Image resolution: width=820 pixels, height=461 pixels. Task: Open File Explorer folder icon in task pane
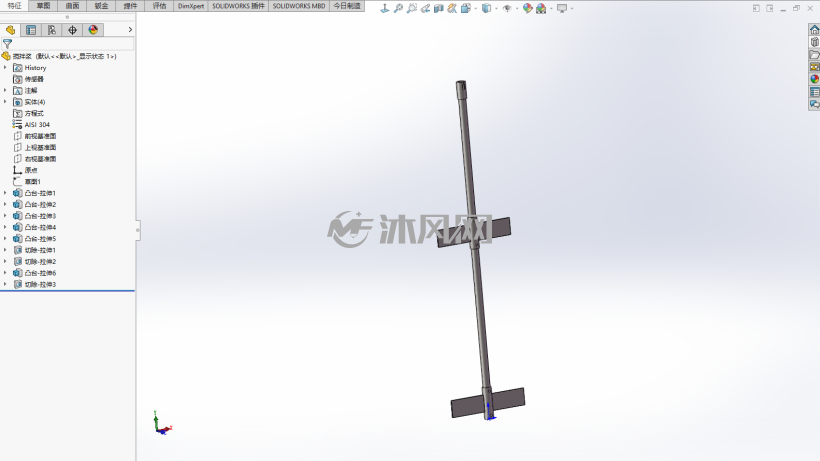pyautogui.click(x=814, y=55)
